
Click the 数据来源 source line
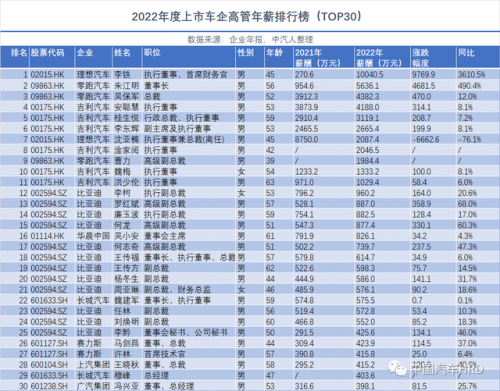250,40
